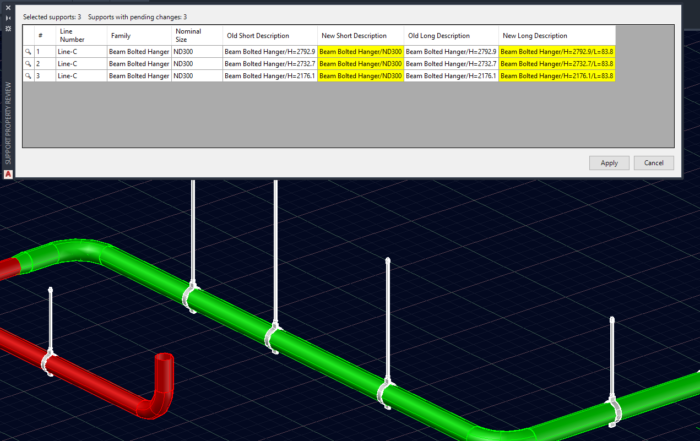Image resolution: width=700 pixels, height=441 pixels.
Task: Select Old Short Description 'Beam Bolted Hanger/H=2176.1'
Action: coord(270,76)
